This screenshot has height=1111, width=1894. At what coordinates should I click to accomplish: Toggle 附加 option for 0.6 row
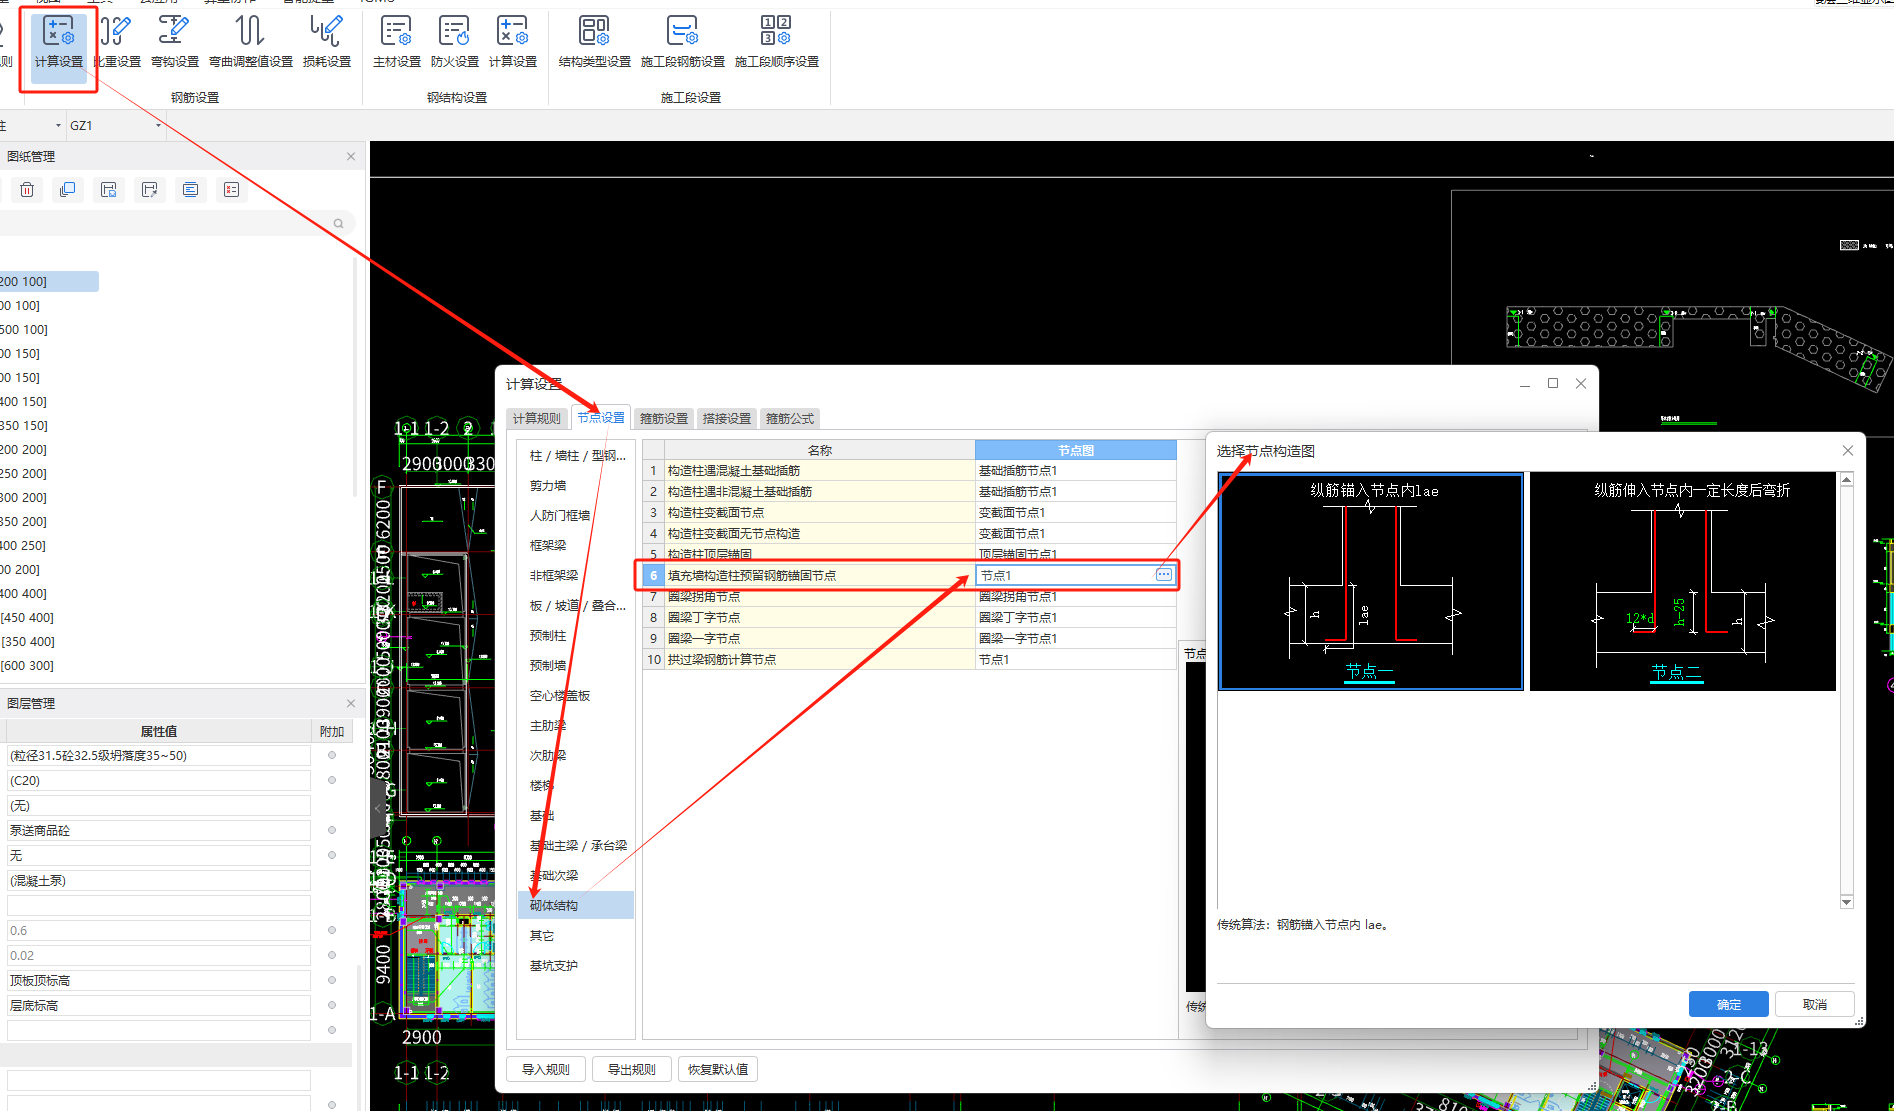[x=332, y=930]
